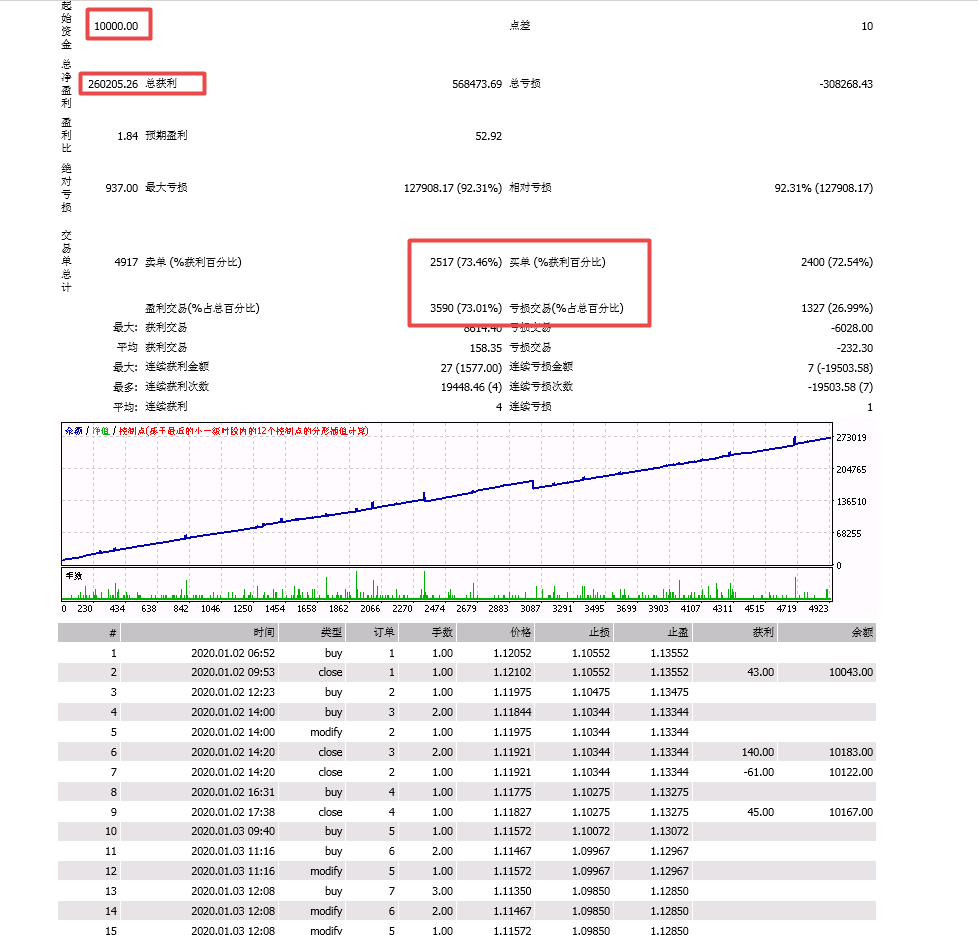978x935 pixels.
Task: Select the 总获利 value 260205.26
Action: point(119,84)
